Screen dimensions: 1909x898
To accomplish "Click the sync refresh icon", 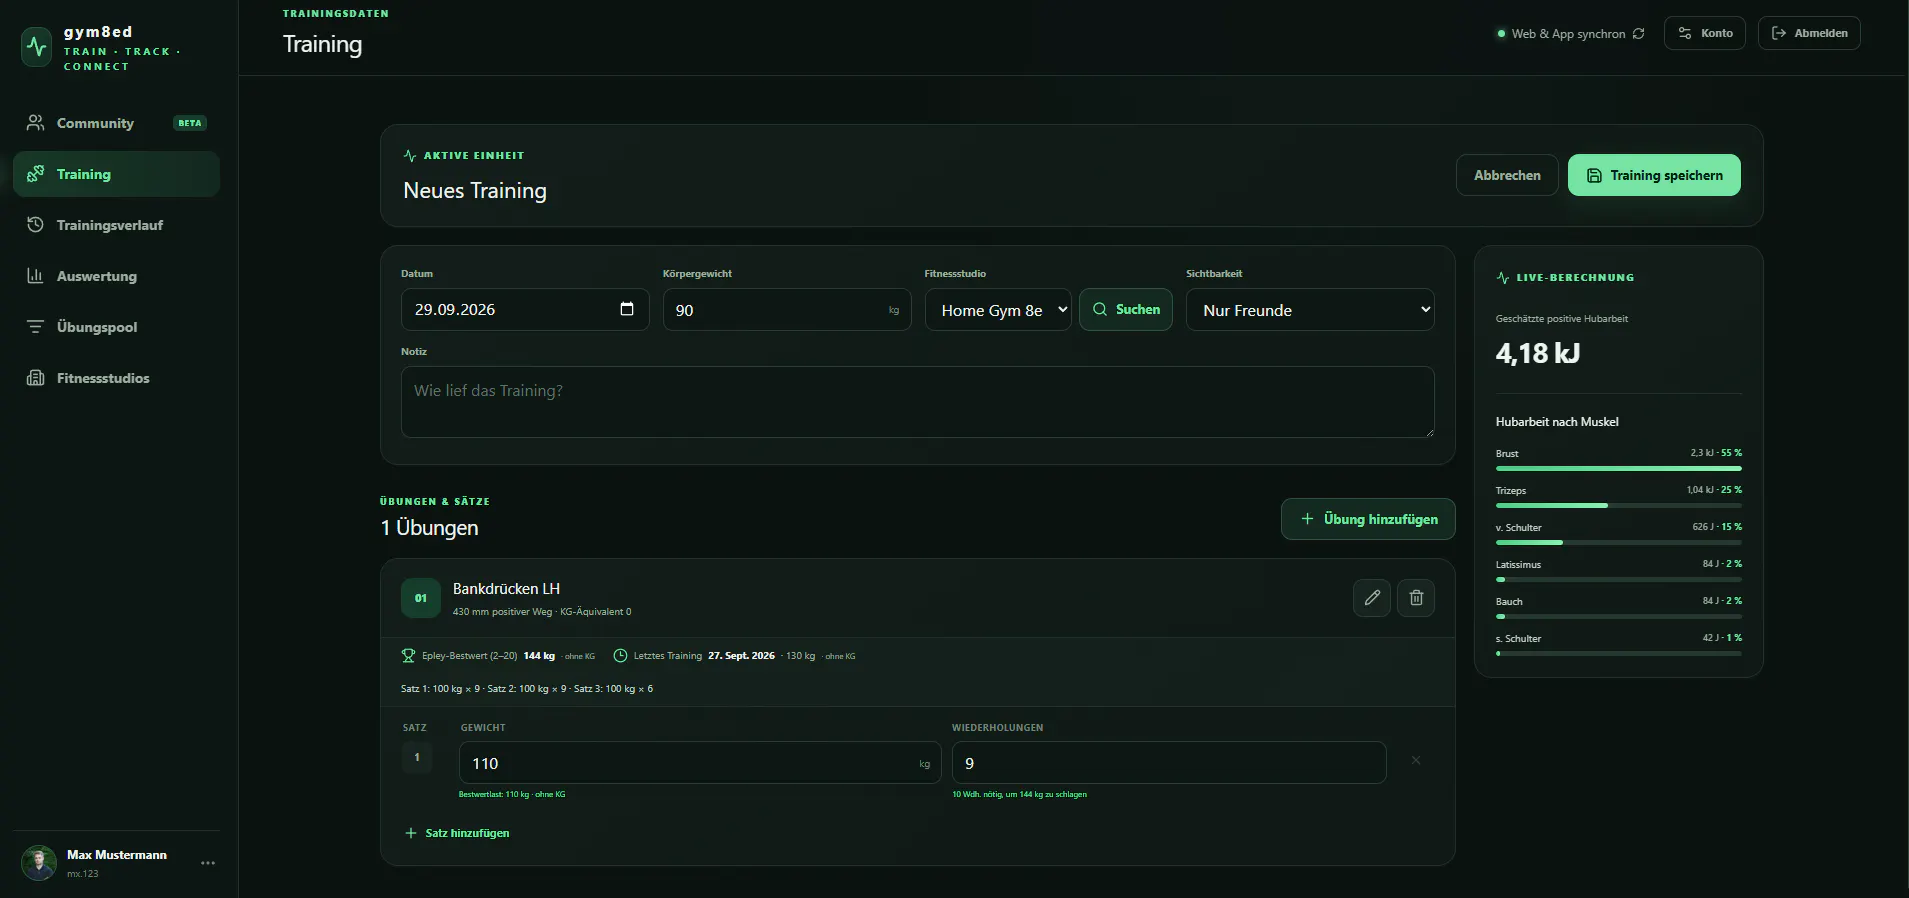I will [x=1638, y=34].
